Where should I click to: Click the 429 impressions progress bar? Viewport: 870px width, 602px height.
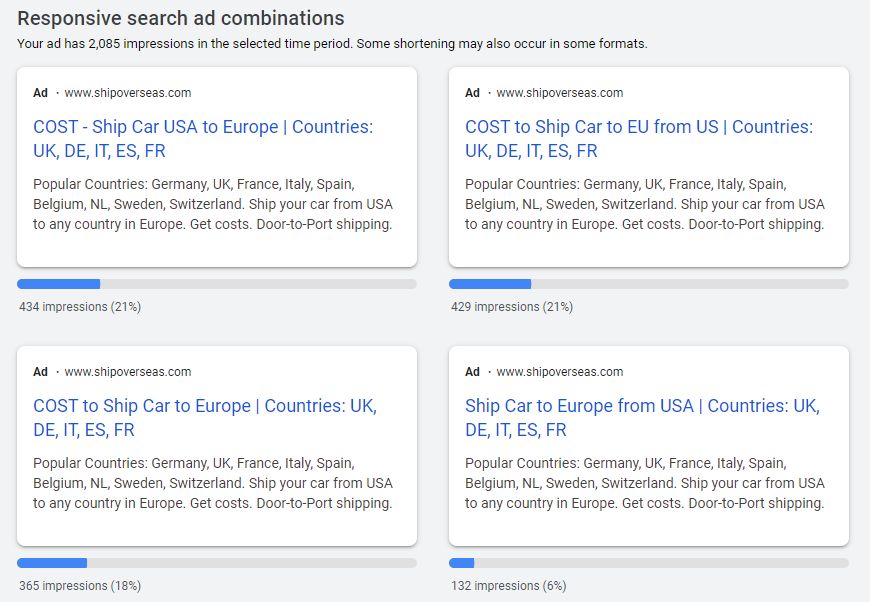coord(649,284)
